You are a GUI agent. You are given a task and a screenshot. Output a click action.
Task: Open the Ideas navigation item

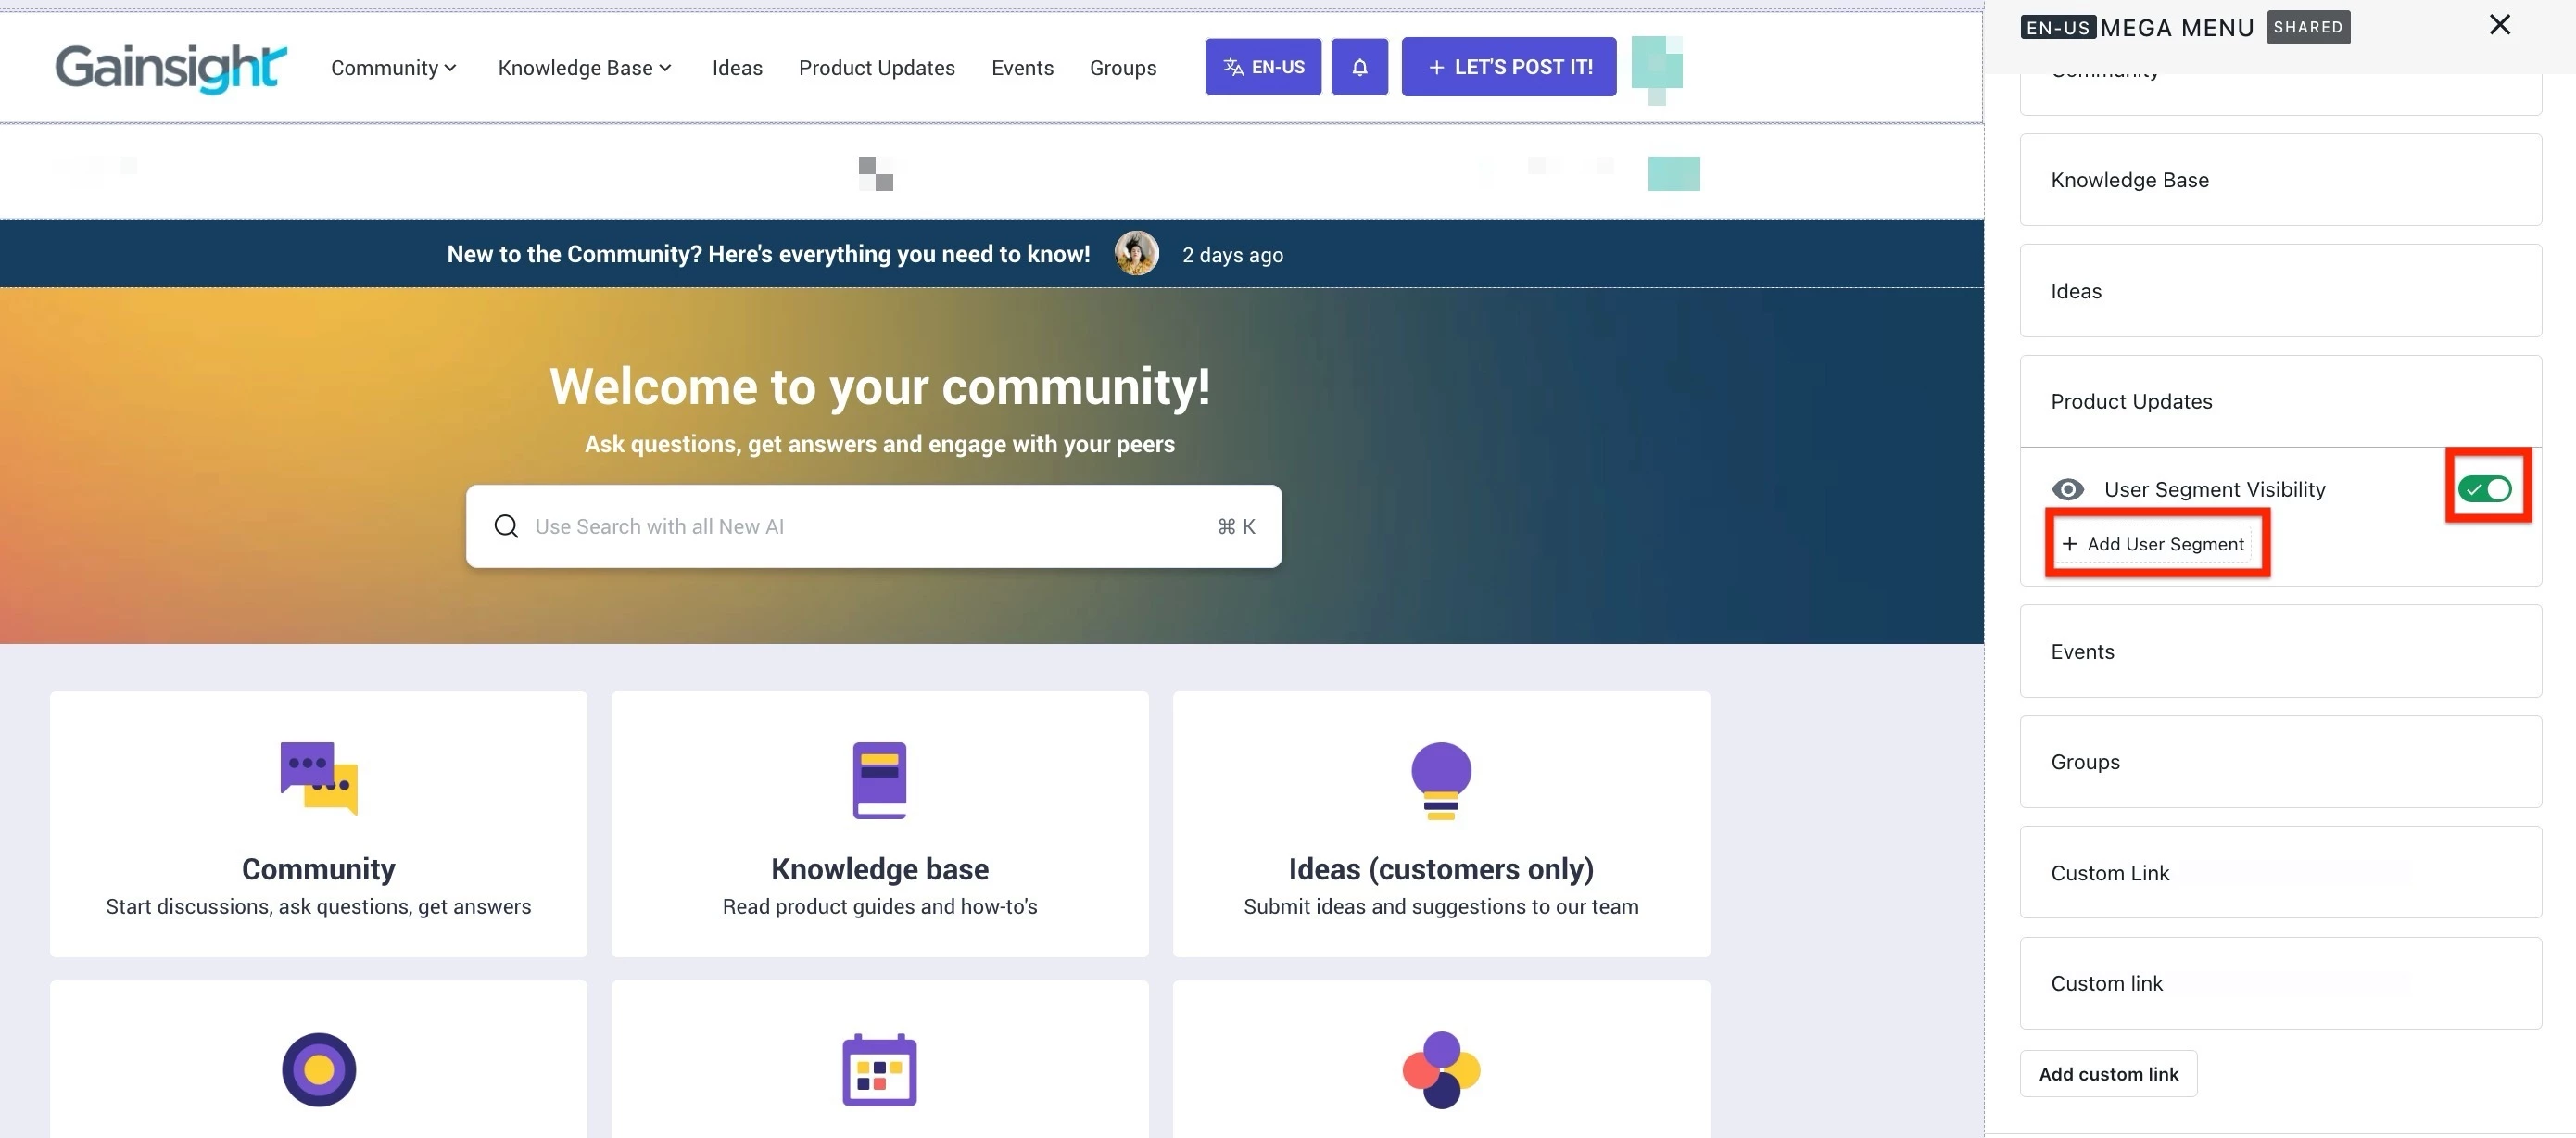coord(737,67)
